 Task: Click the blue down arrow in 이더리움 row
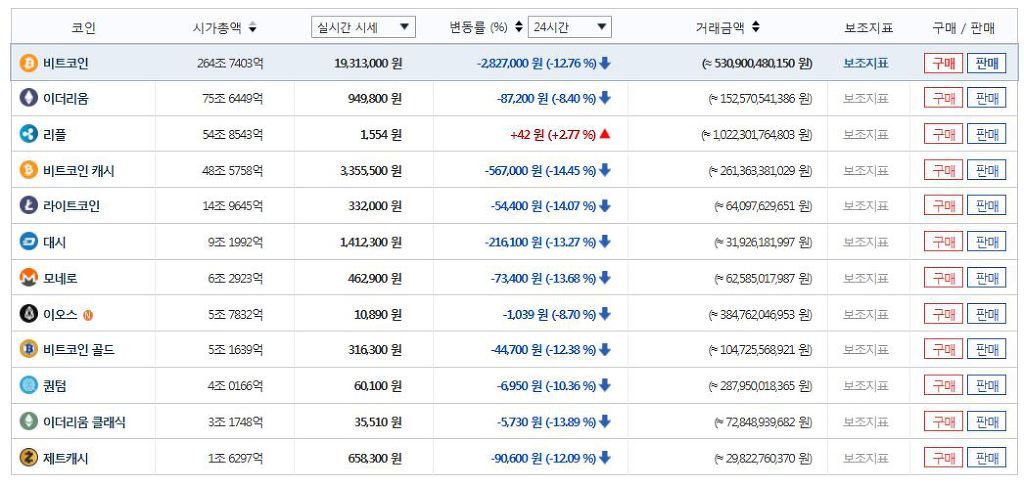[x=605, y=99]
